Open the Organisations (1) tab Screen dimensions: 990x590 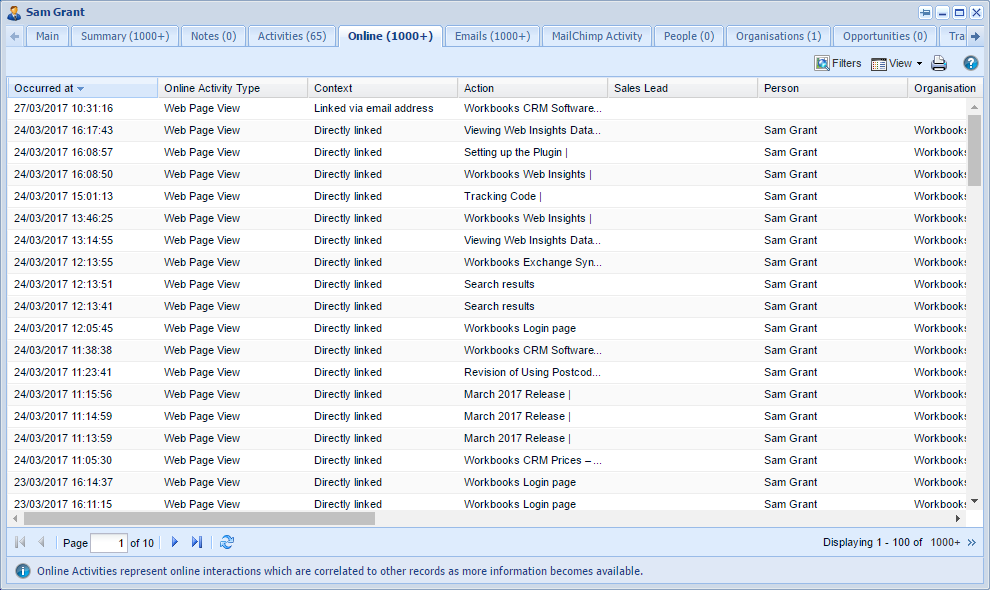[778, 36]
